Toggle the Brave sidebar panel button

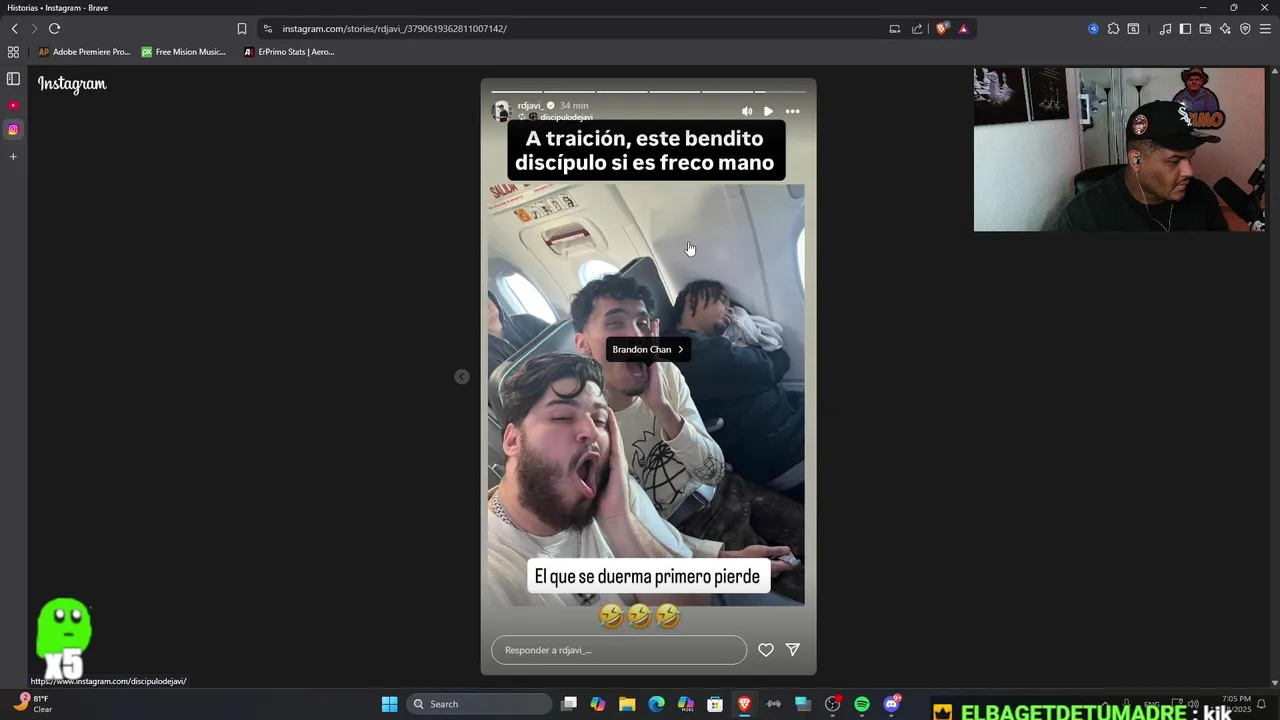(x=1185, y=29)
